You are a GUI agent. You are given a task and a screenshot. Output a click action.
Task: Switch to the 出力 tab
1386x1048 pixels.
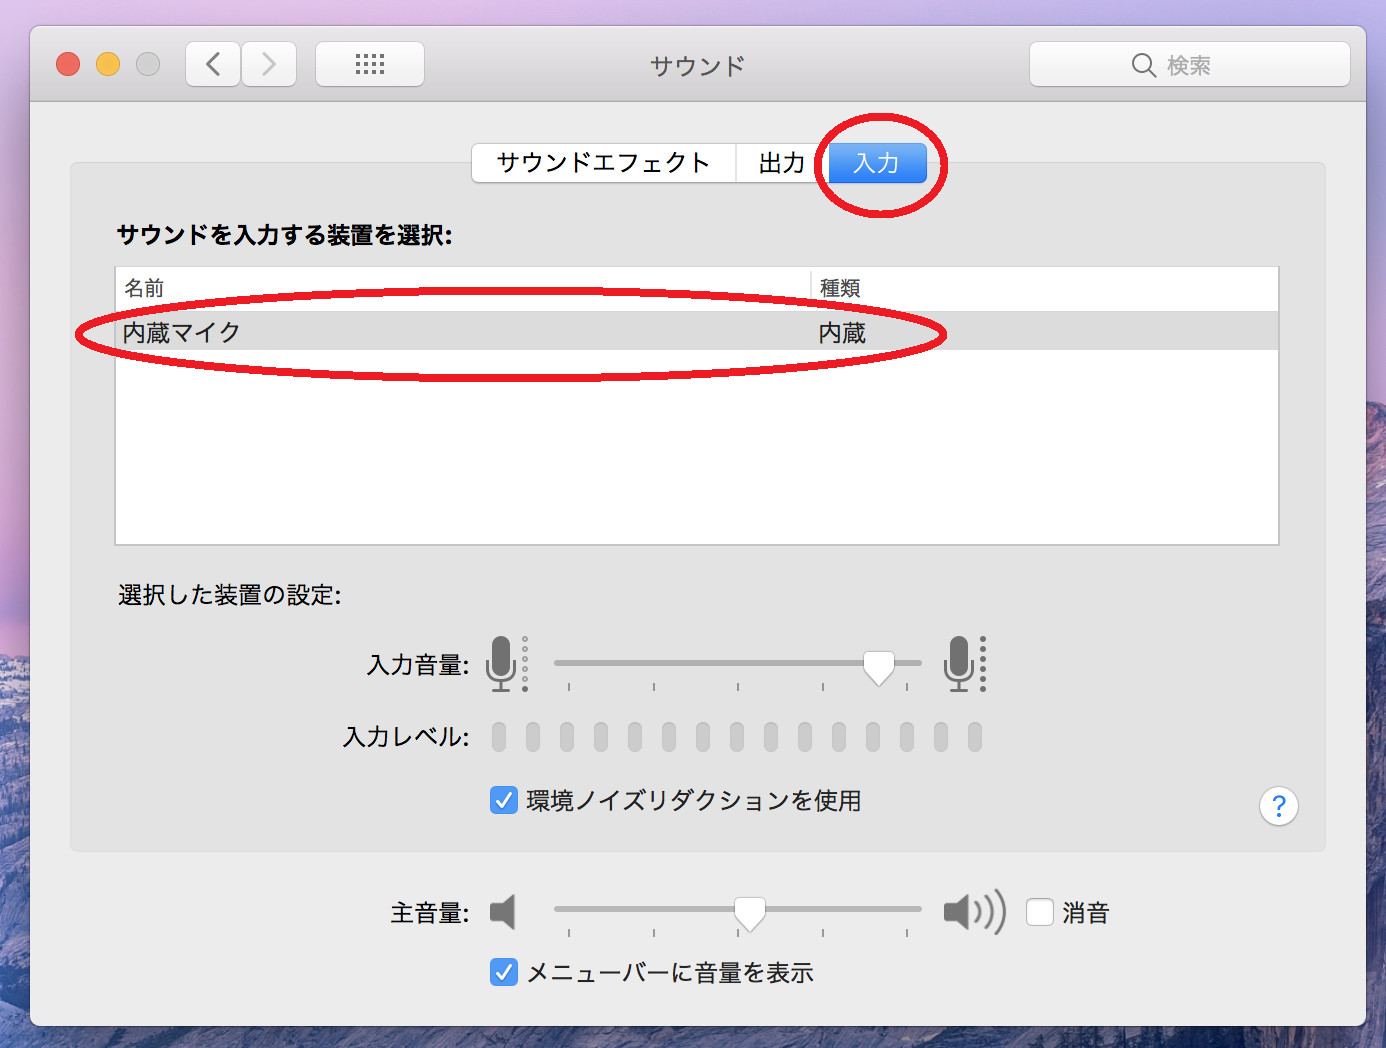click(x=781, y=163)
